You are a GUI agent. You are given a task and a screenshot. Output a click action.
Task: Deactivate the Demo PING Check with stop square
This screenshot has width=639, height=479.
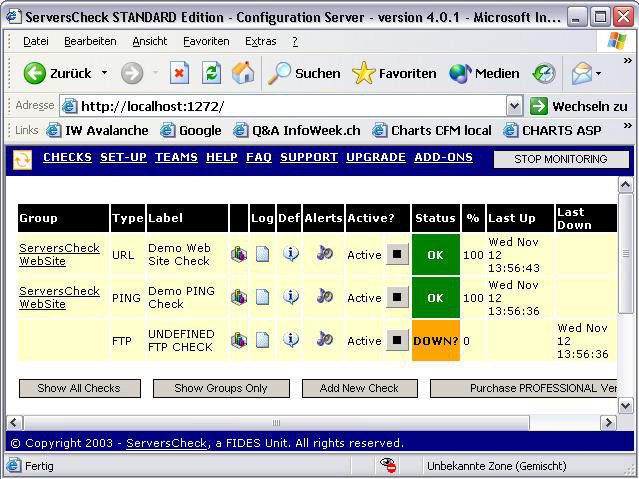[x=397, y=297]
